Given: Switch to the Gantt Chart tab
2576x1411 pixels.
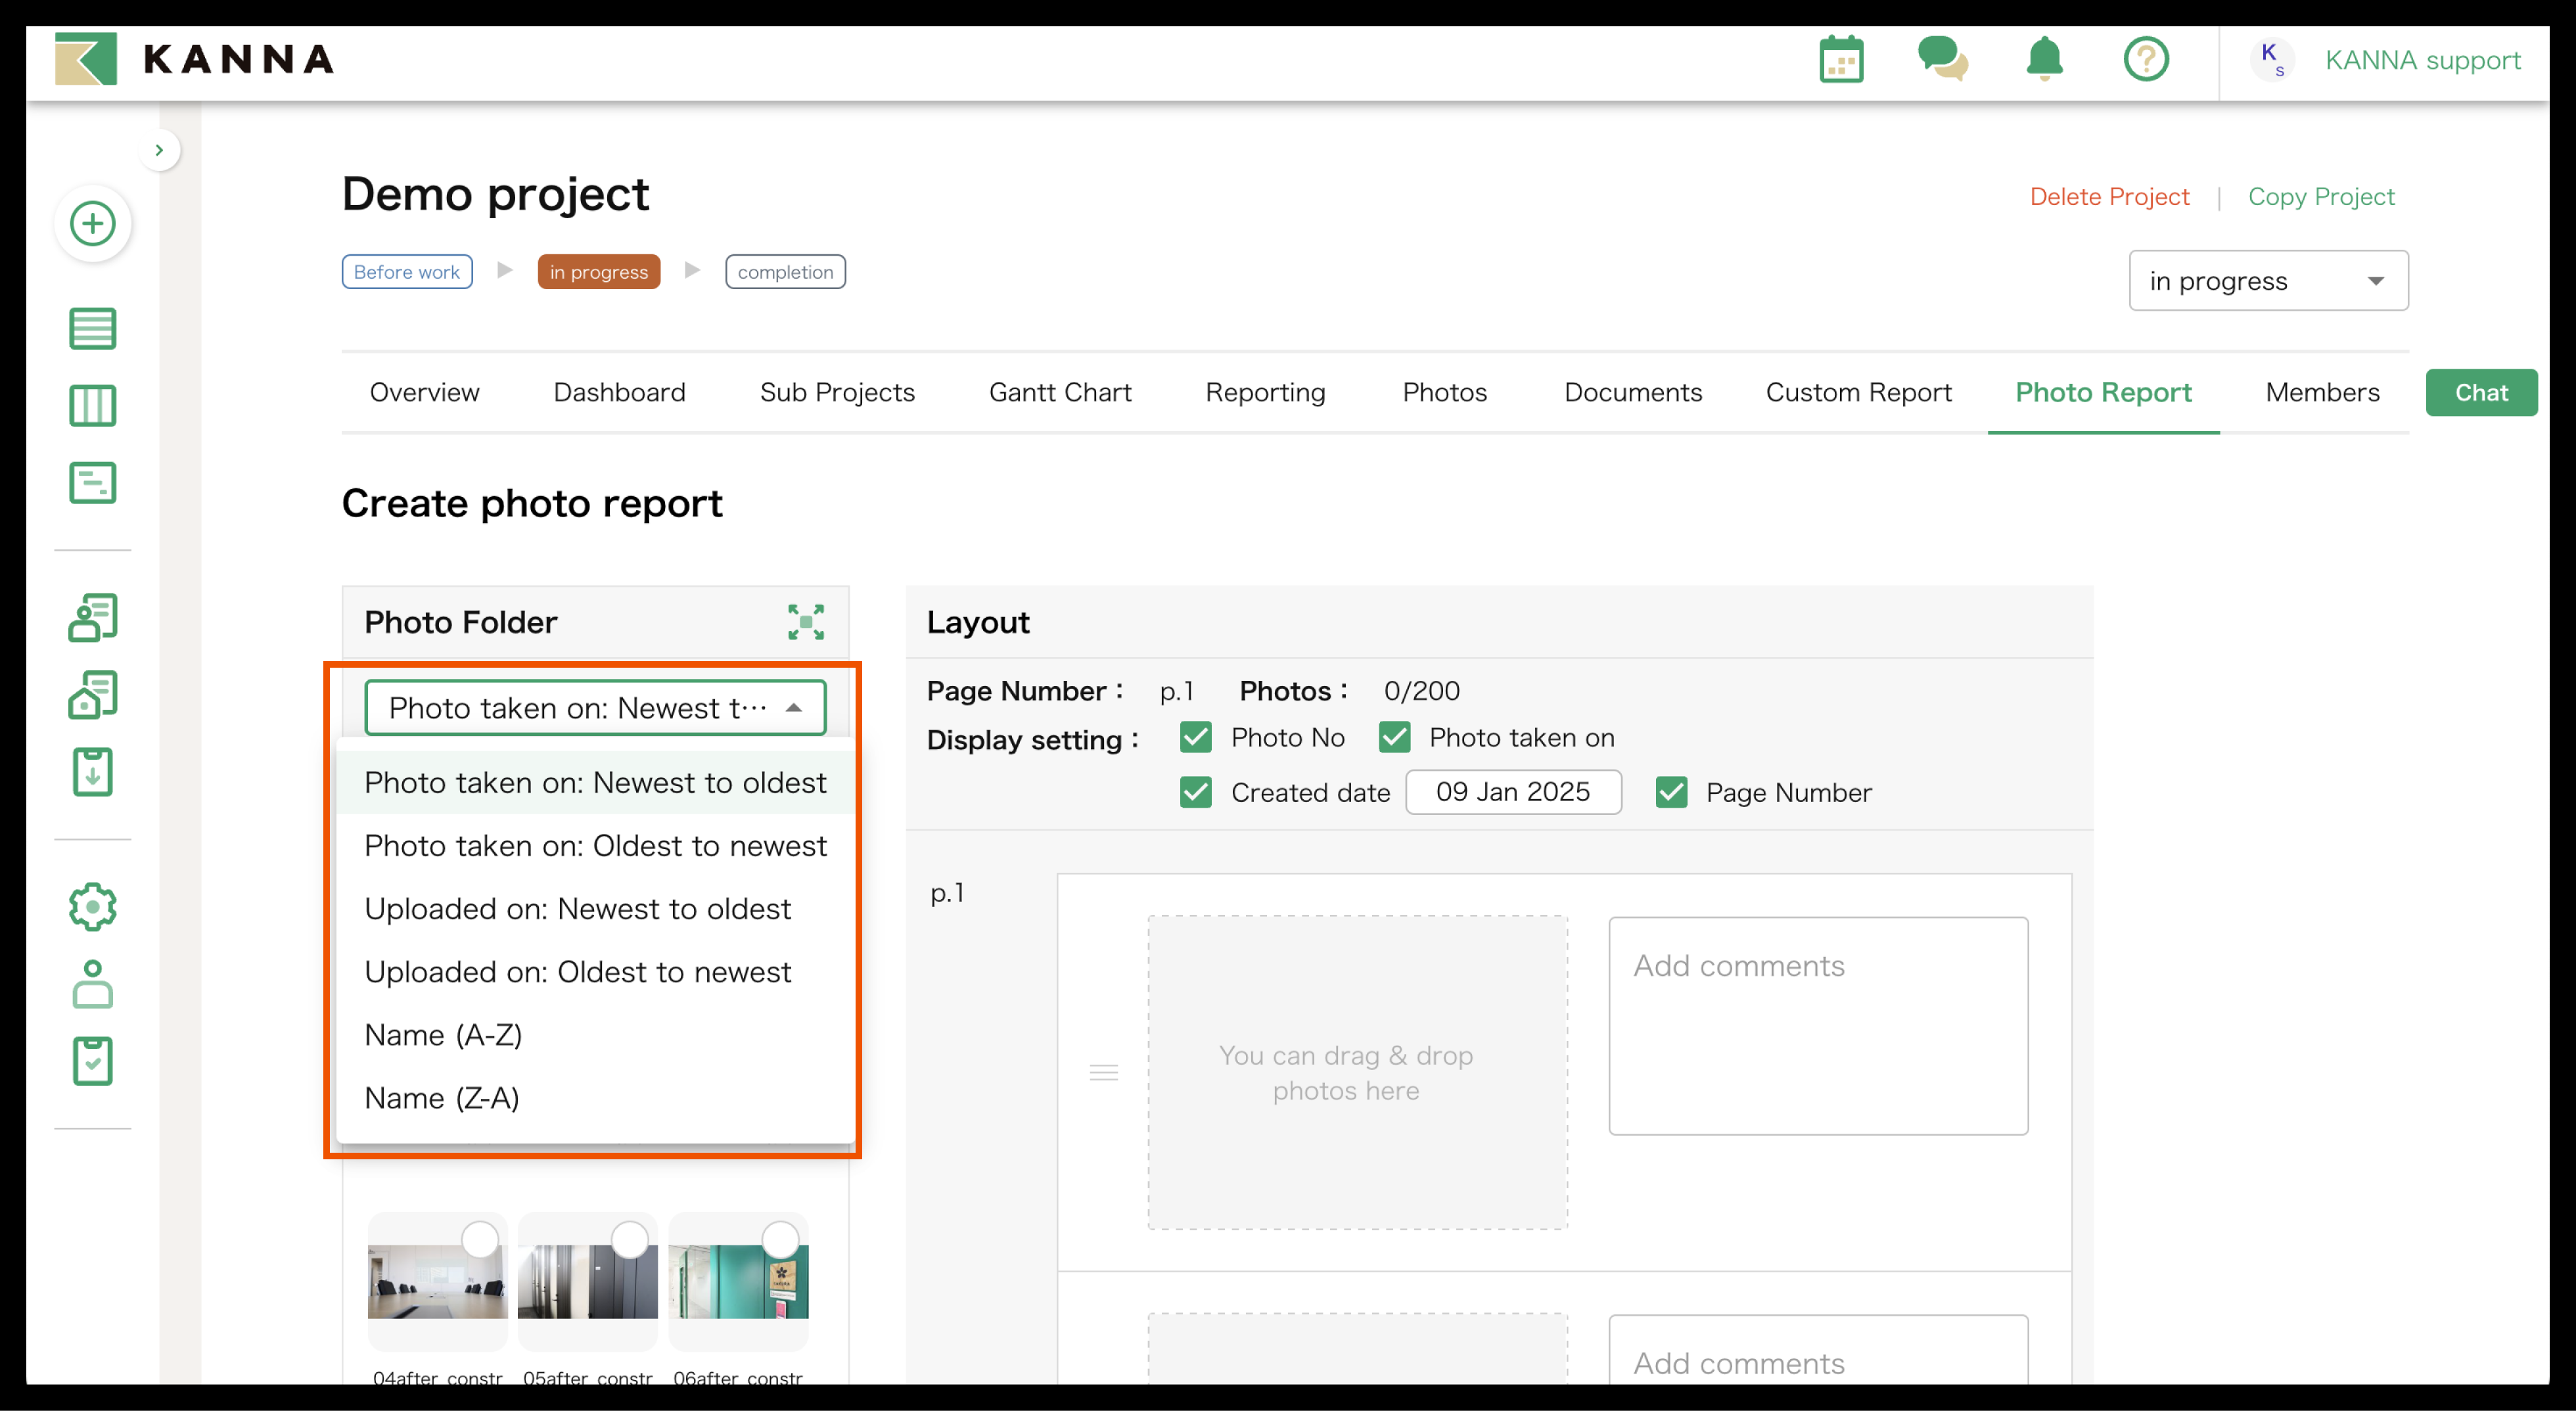Looking at the screenshot, I should tap(1060, 392).
